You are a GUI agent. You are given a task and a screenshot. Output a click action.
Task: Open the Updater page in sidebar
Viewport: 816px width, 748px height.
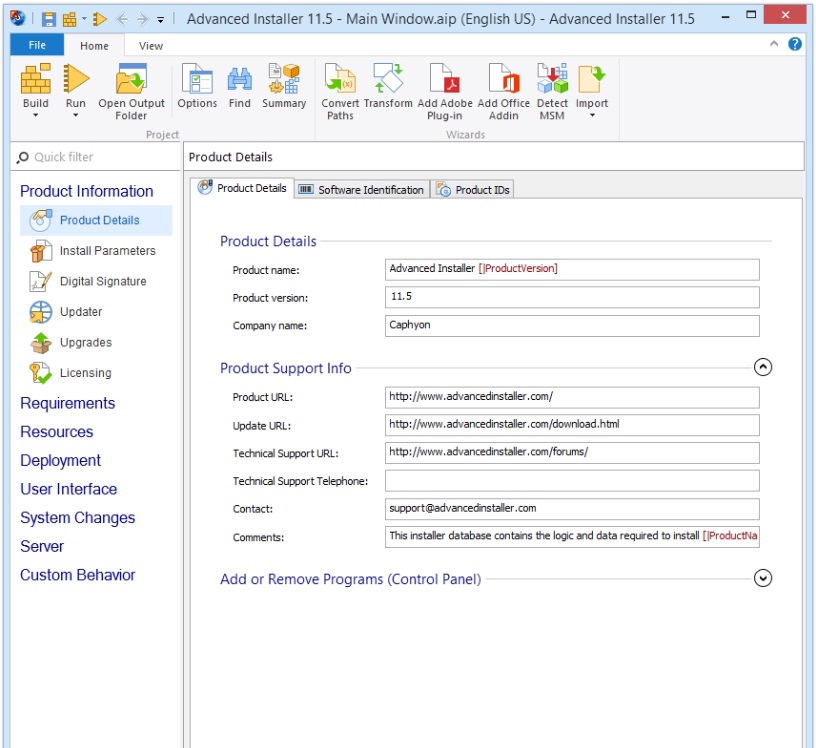pos(96,312)
